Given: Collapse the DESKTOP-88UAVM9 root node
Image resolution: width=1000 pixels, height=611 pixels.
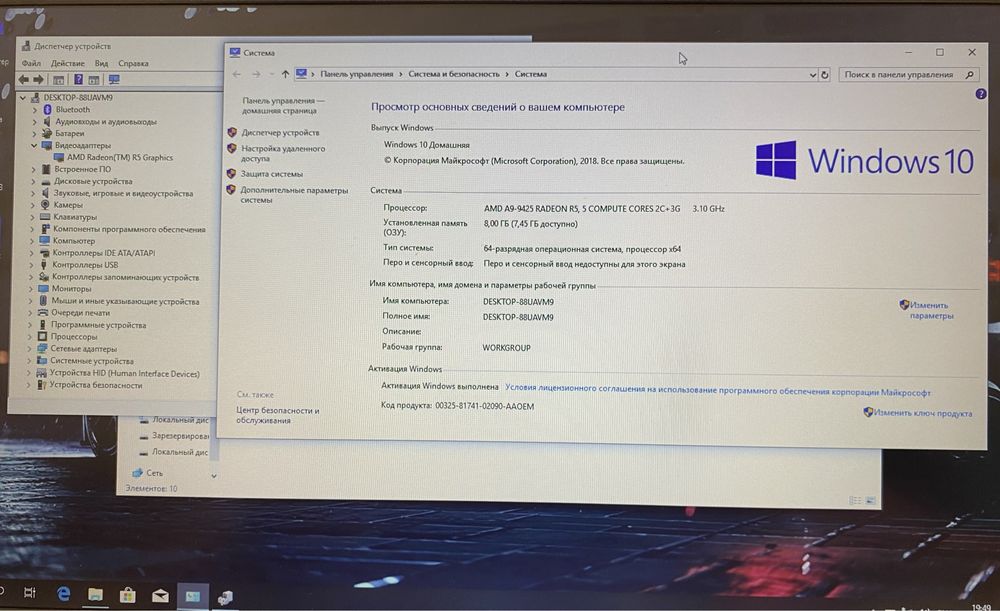Looking at the screenshot, I should pyautogui.click(x=23, y=98).
